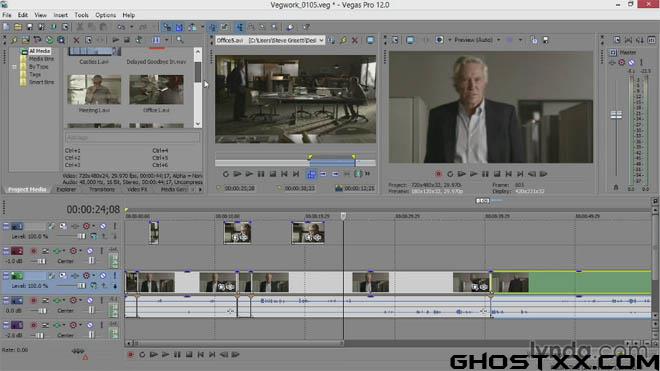Open the Auto Ripple mode dropdown arrow

pyautogui.click(x=202, y=27)
